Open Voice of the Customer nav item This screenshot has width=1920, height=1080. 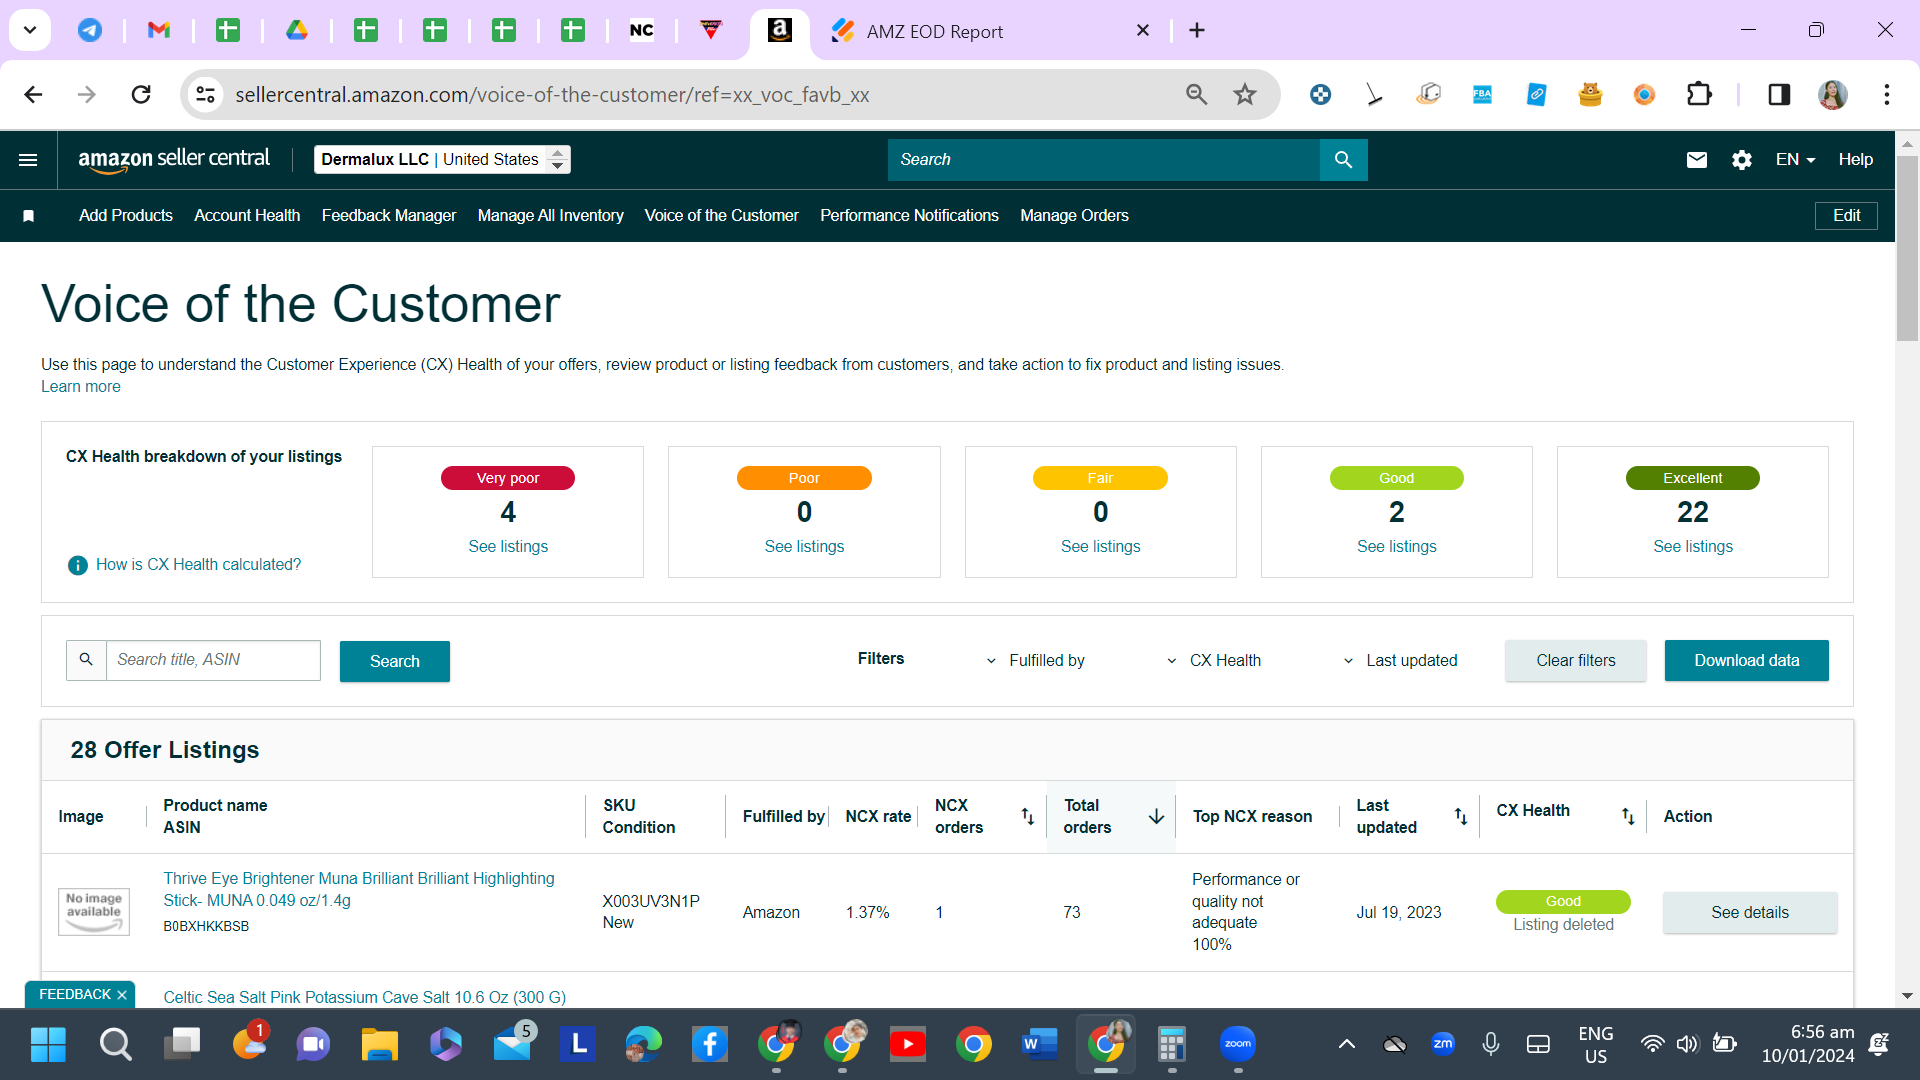[722, 216]
